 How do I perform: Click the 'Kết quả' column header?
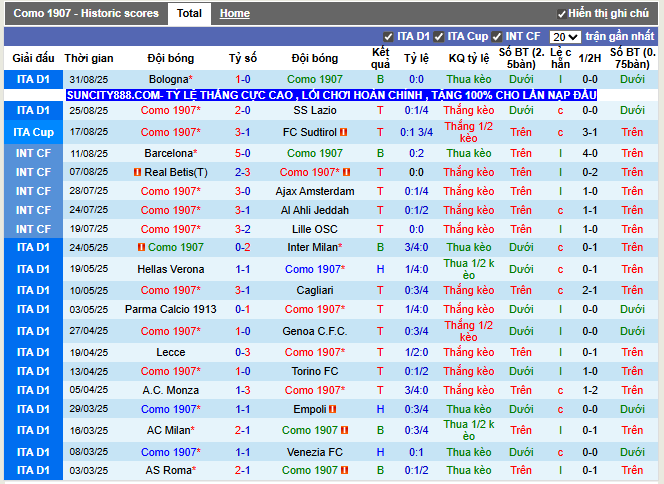pyautogui.click(x=380, y=58)
